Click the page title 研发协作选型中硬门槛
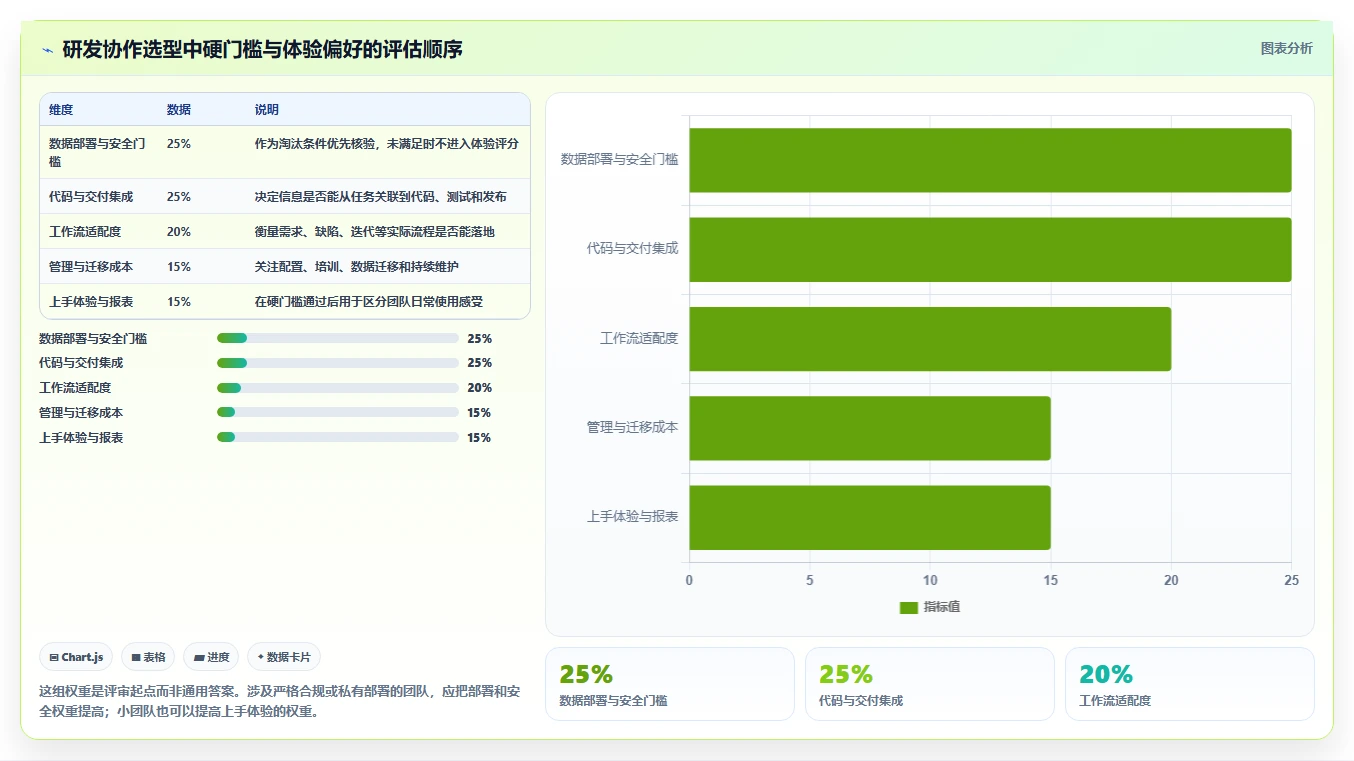 (262, 50)
